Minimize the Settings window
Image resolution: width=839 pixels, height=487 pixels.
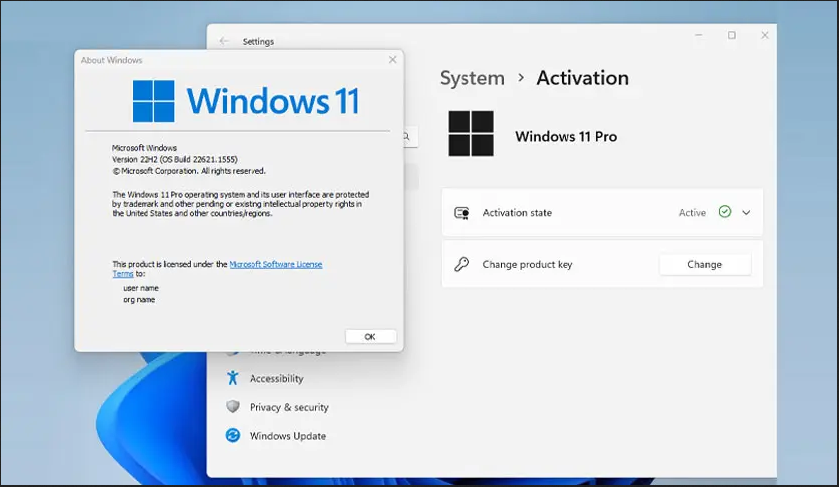[698, 35]
